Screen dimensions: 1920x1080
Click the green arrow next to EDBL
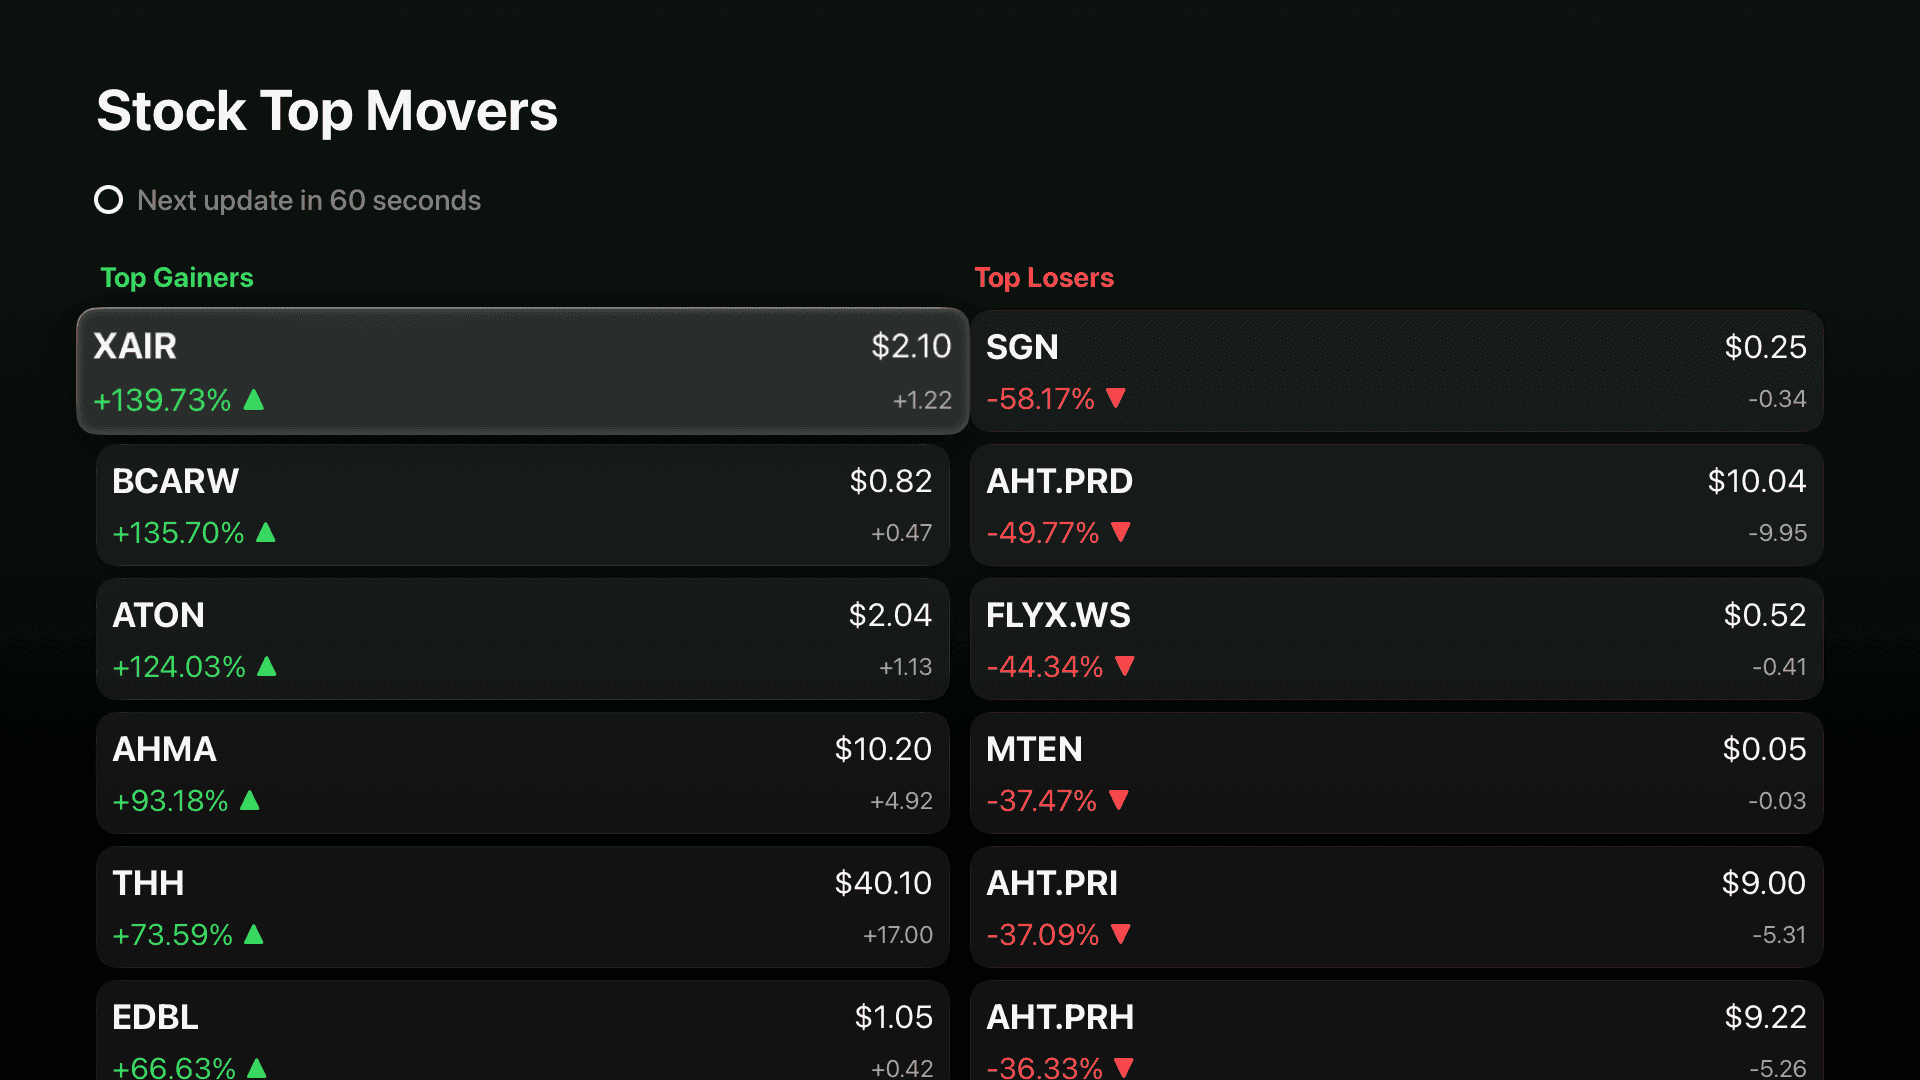(256, 1068)
